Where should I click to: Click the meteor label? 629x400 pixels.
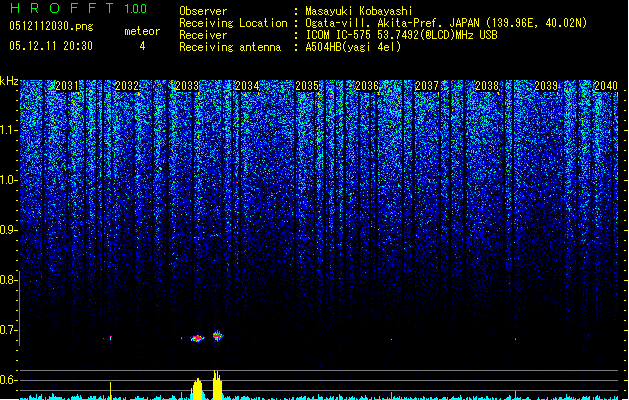pyautogui.click(x=142, y=31)
